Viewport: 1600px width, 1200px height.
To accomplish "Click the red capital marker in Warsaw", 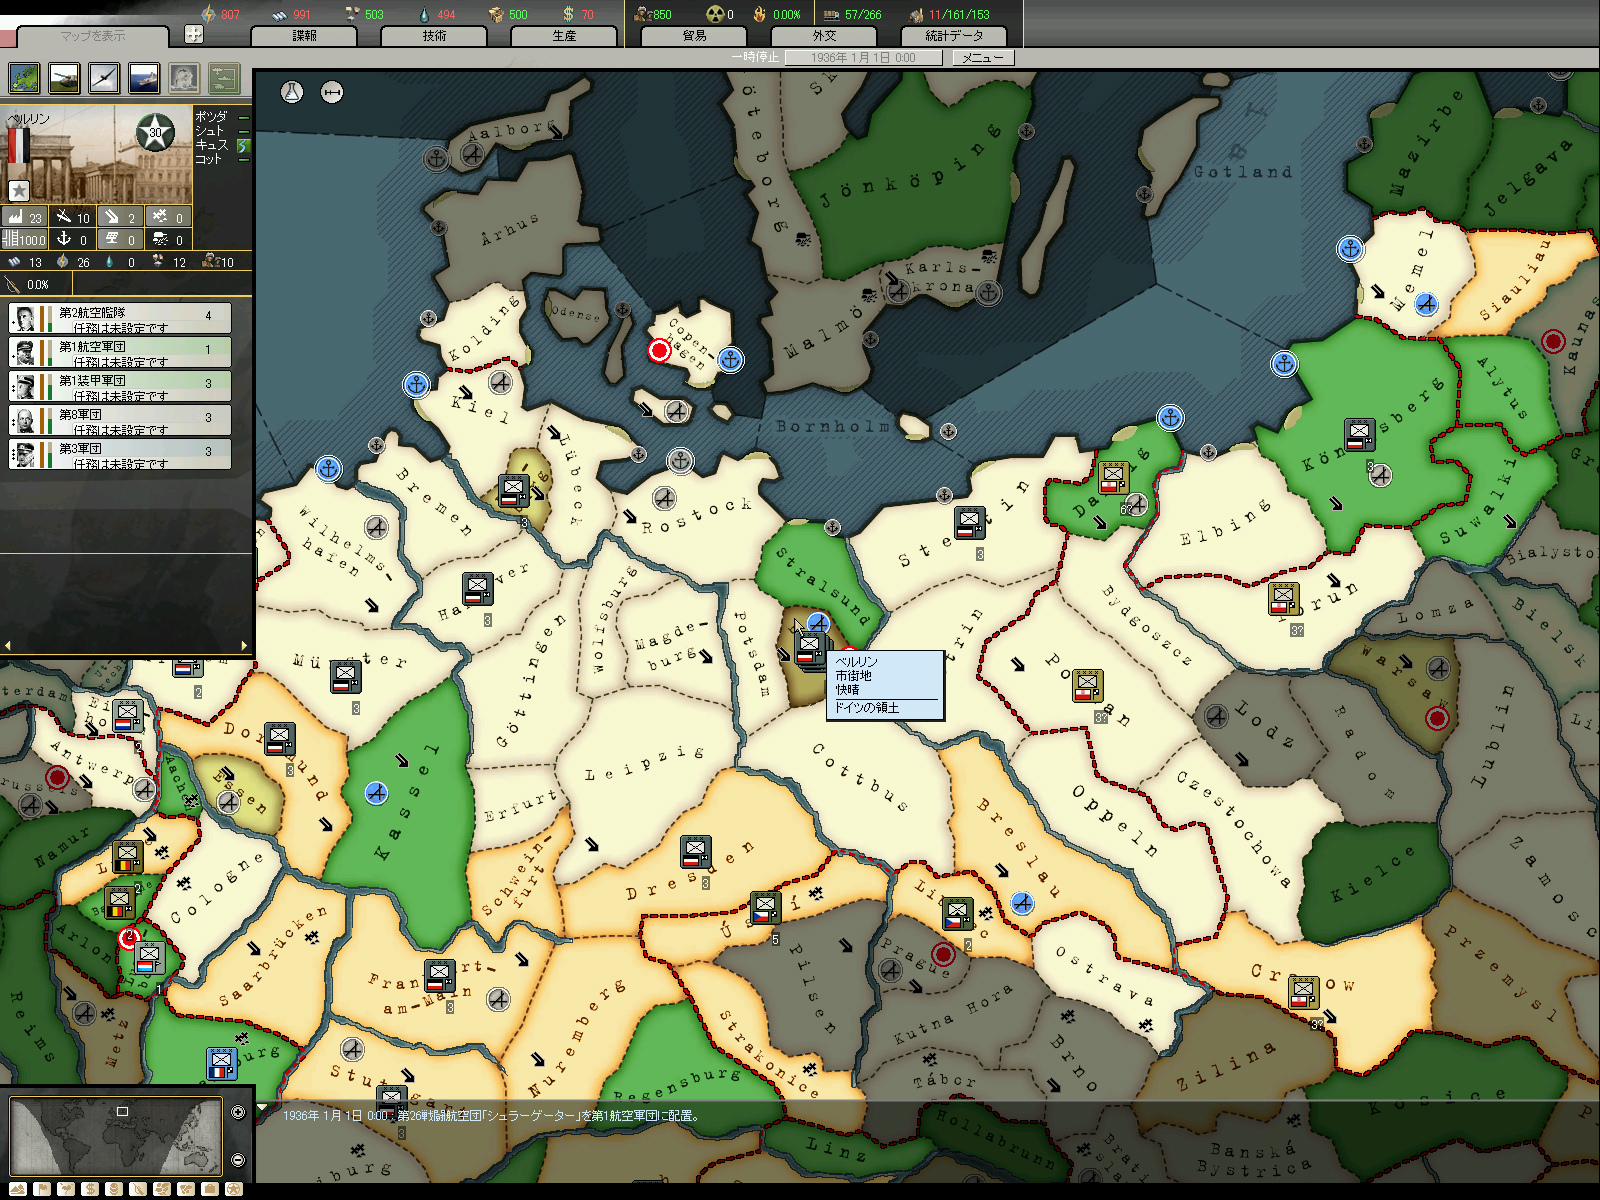I will point(1437,717).
